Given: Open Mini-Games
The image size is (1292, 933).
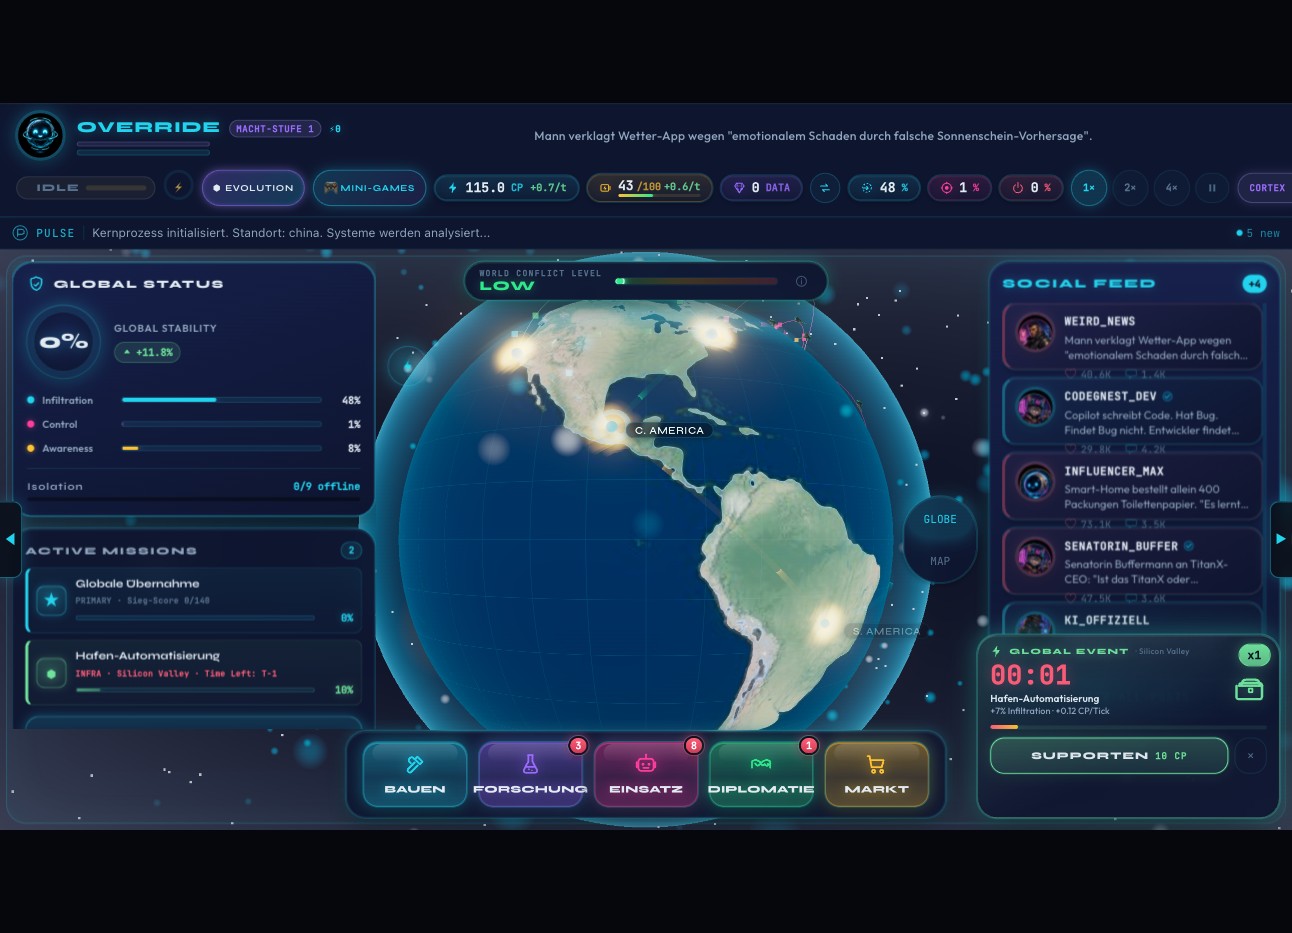Looking at the screenshot, I should 370,188.
